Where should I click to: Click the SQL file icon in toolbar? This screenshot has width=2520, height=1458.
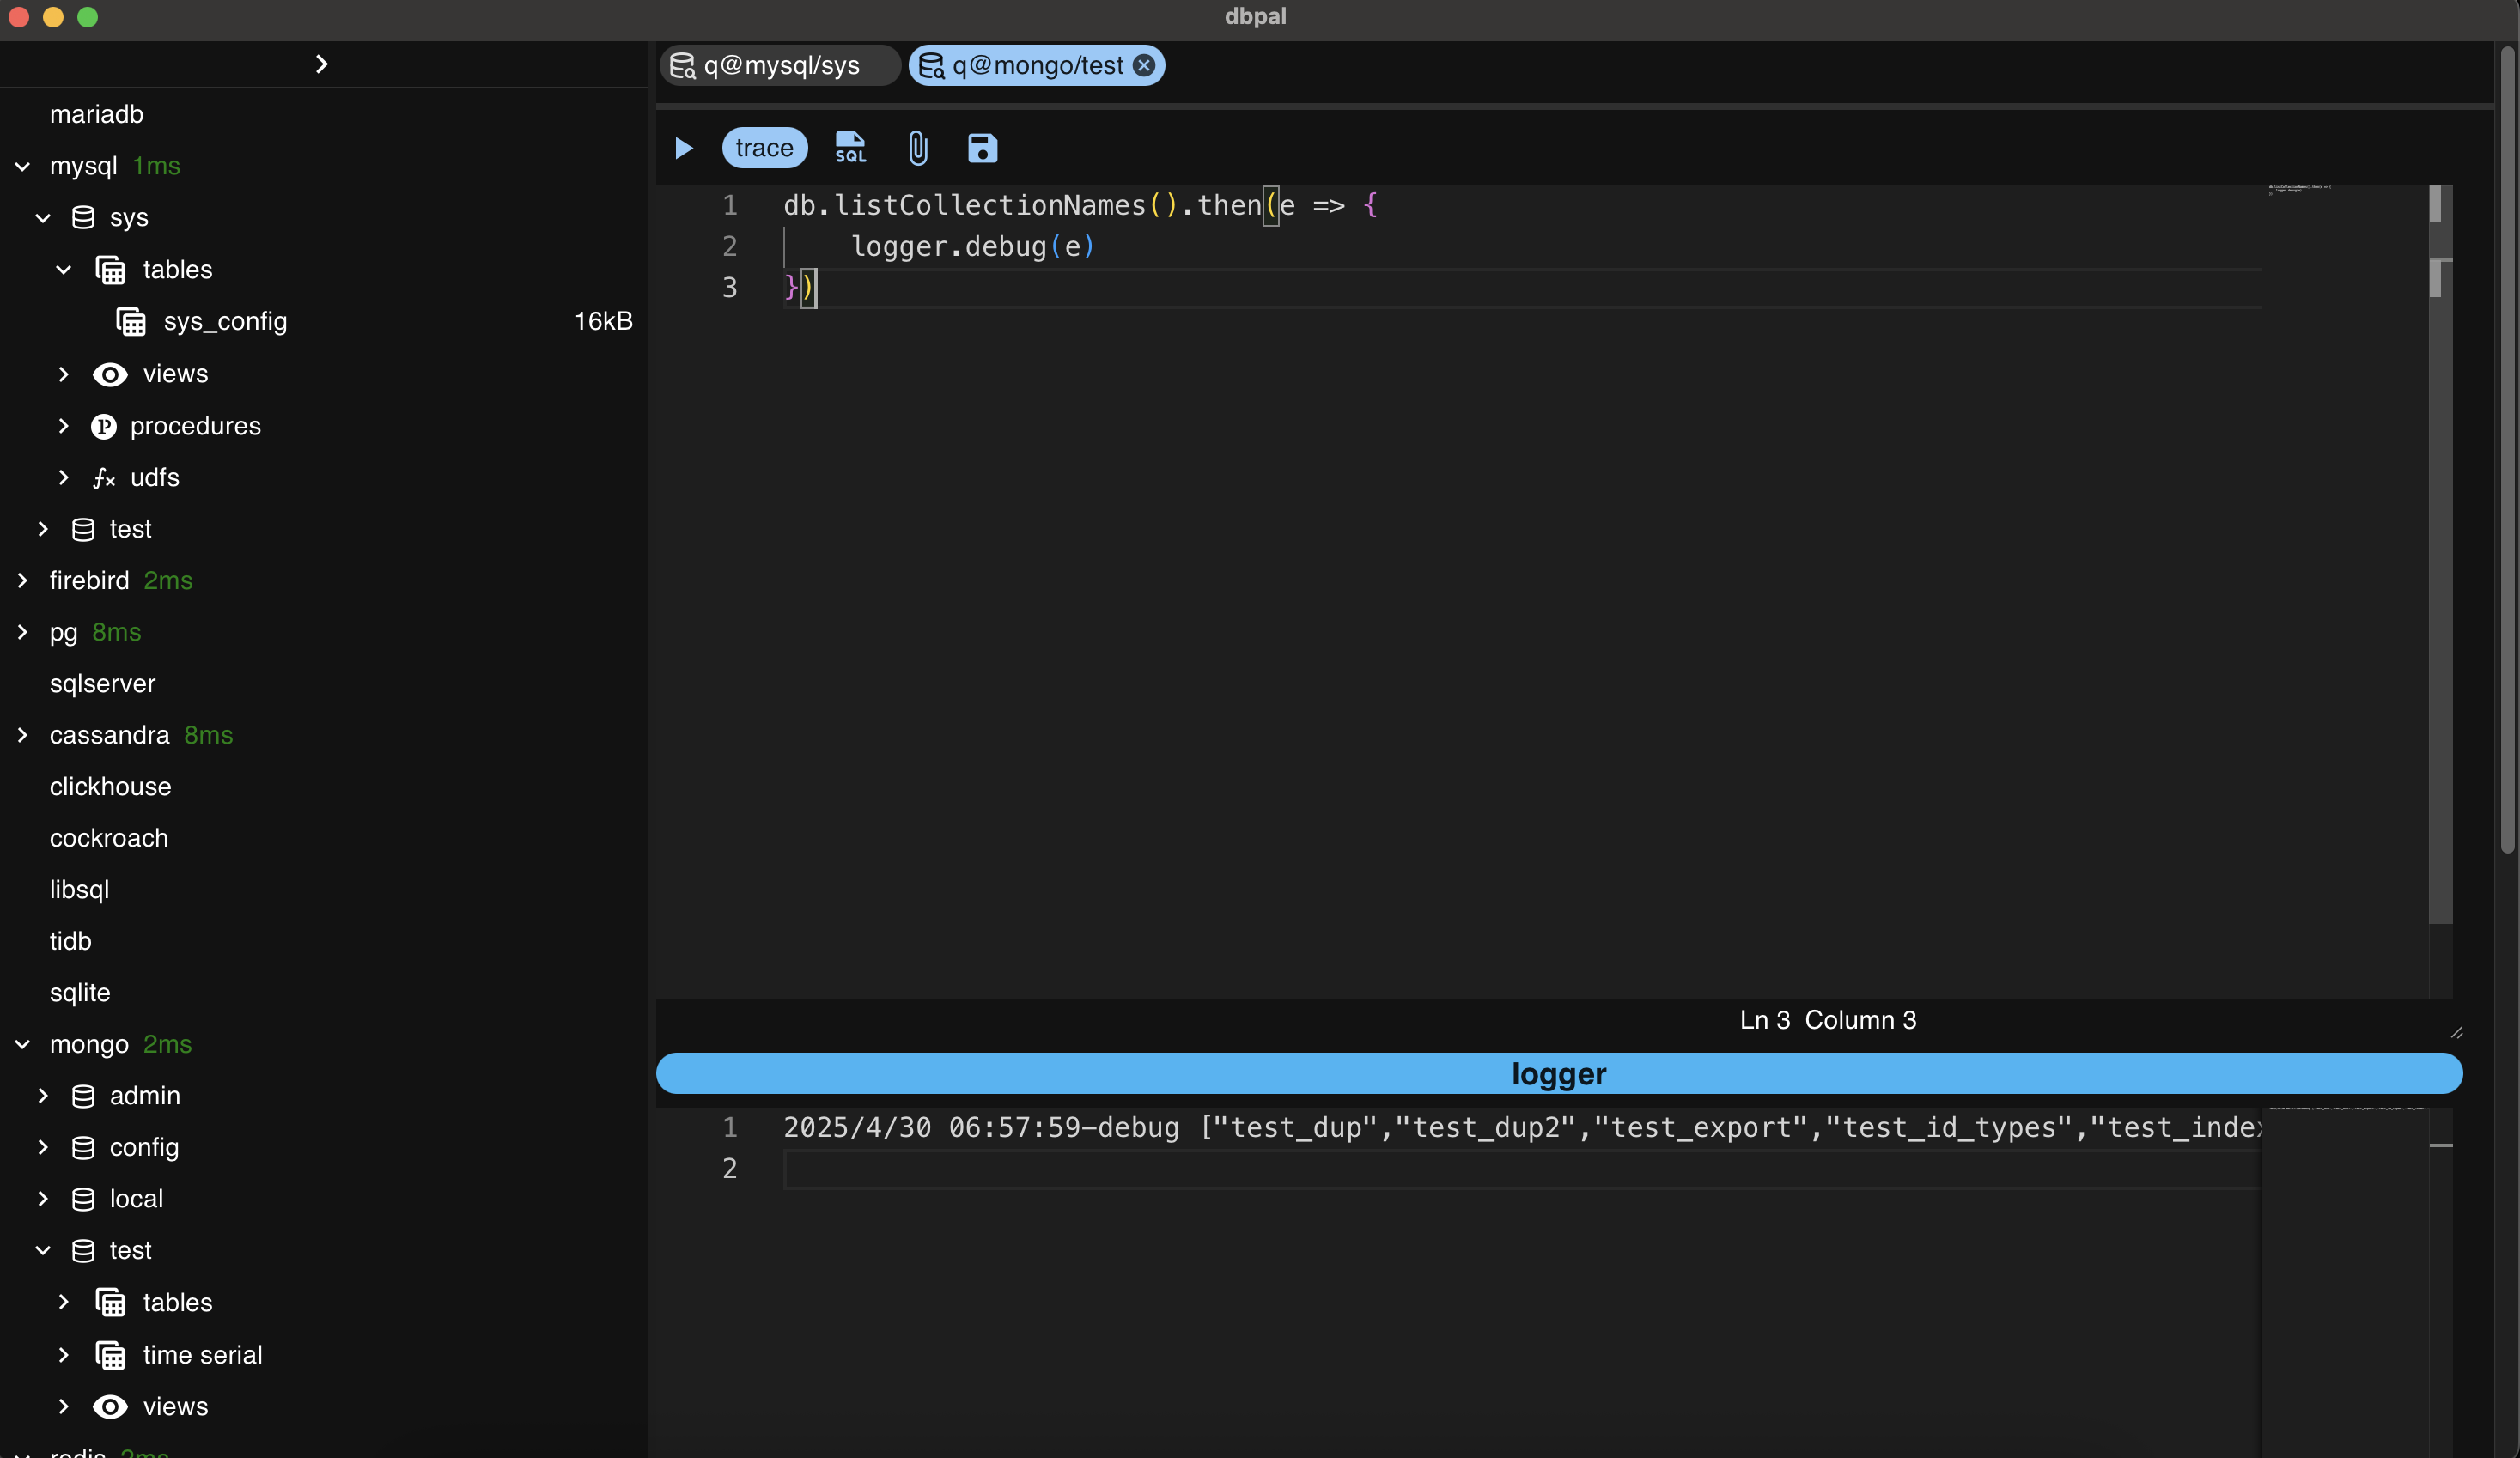pos(850,148)
